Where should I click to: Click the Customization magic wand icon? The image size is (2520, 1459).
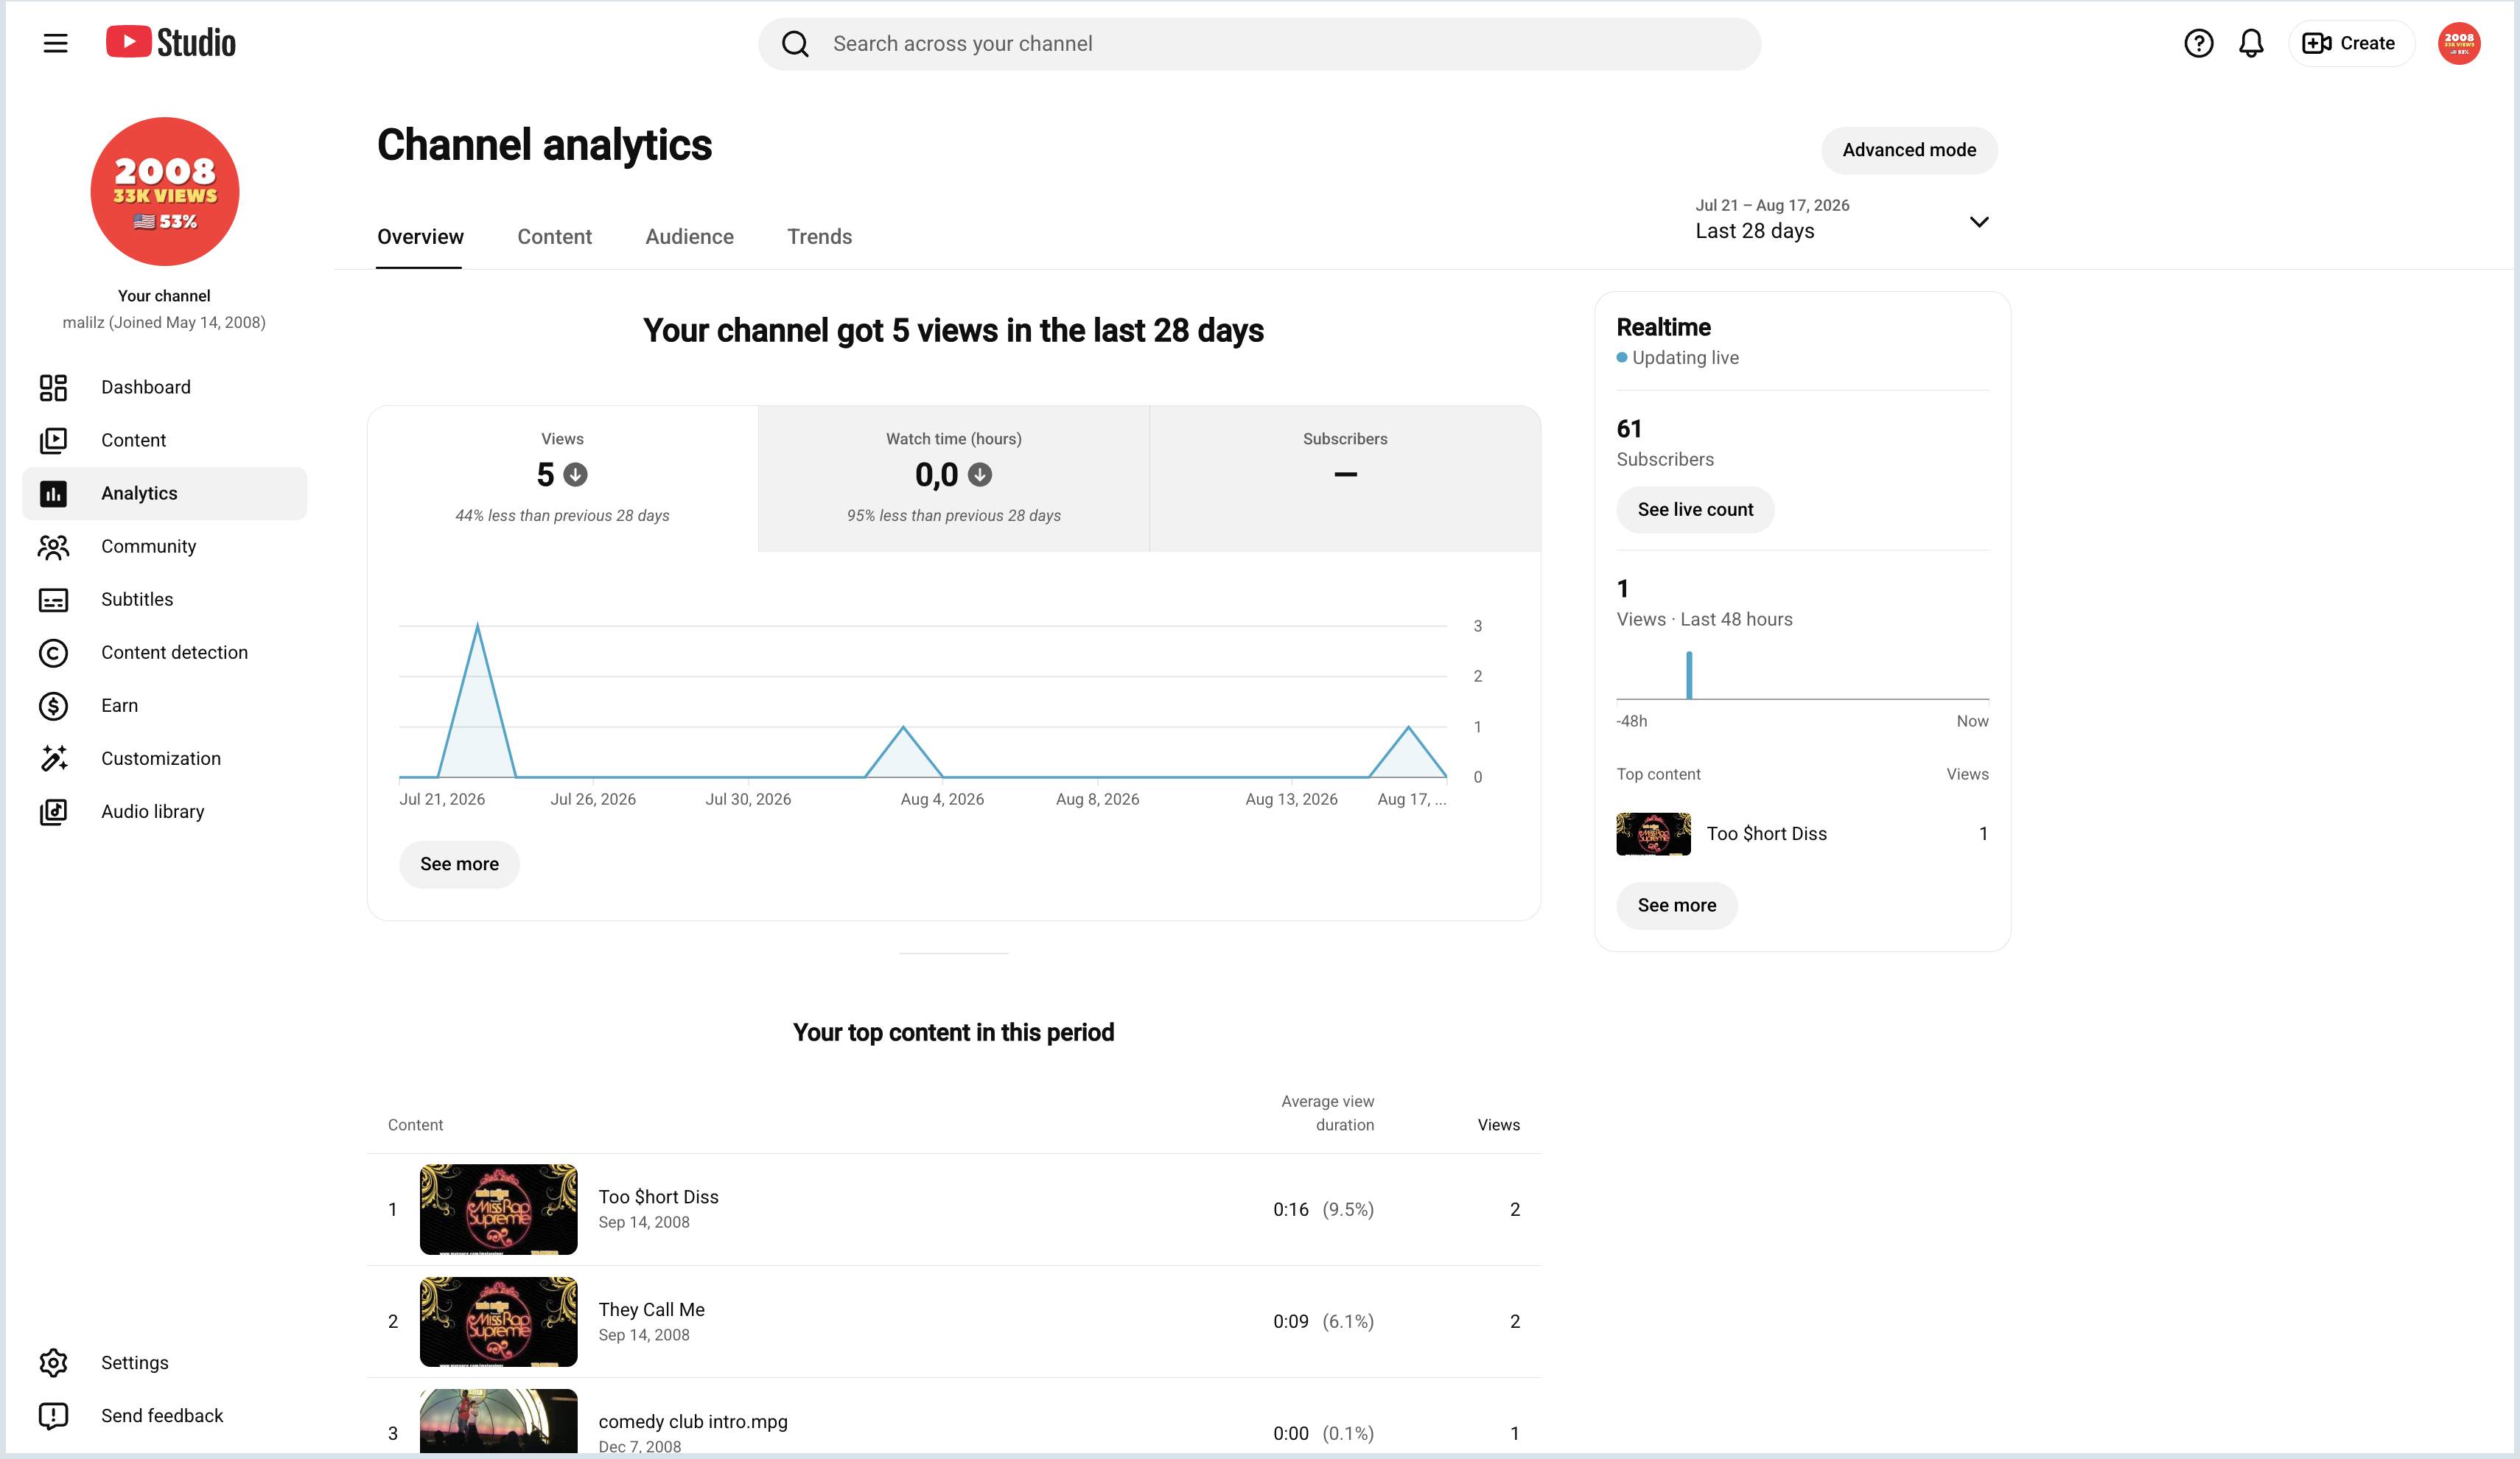coord(53,759)
